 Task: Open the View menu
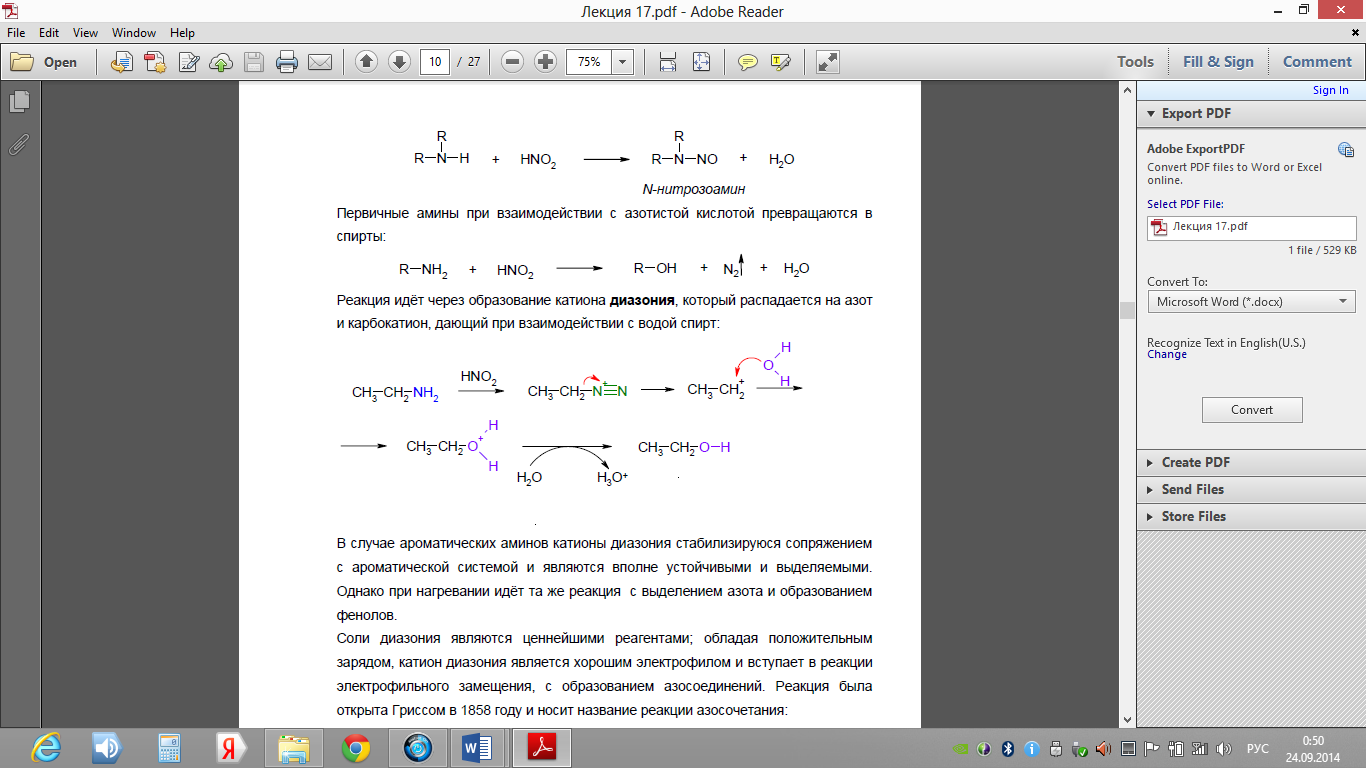(85, 33)
